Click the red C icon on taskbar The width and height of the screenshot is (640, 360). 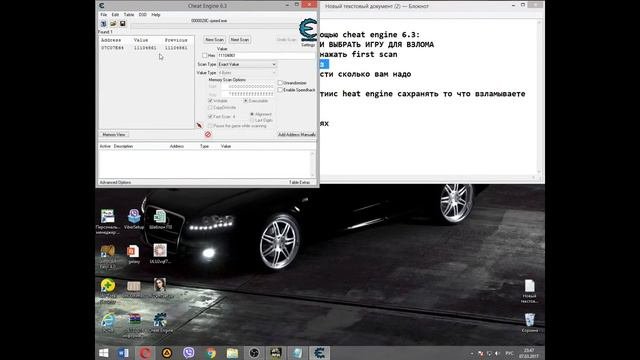click(x=145, y=353)
